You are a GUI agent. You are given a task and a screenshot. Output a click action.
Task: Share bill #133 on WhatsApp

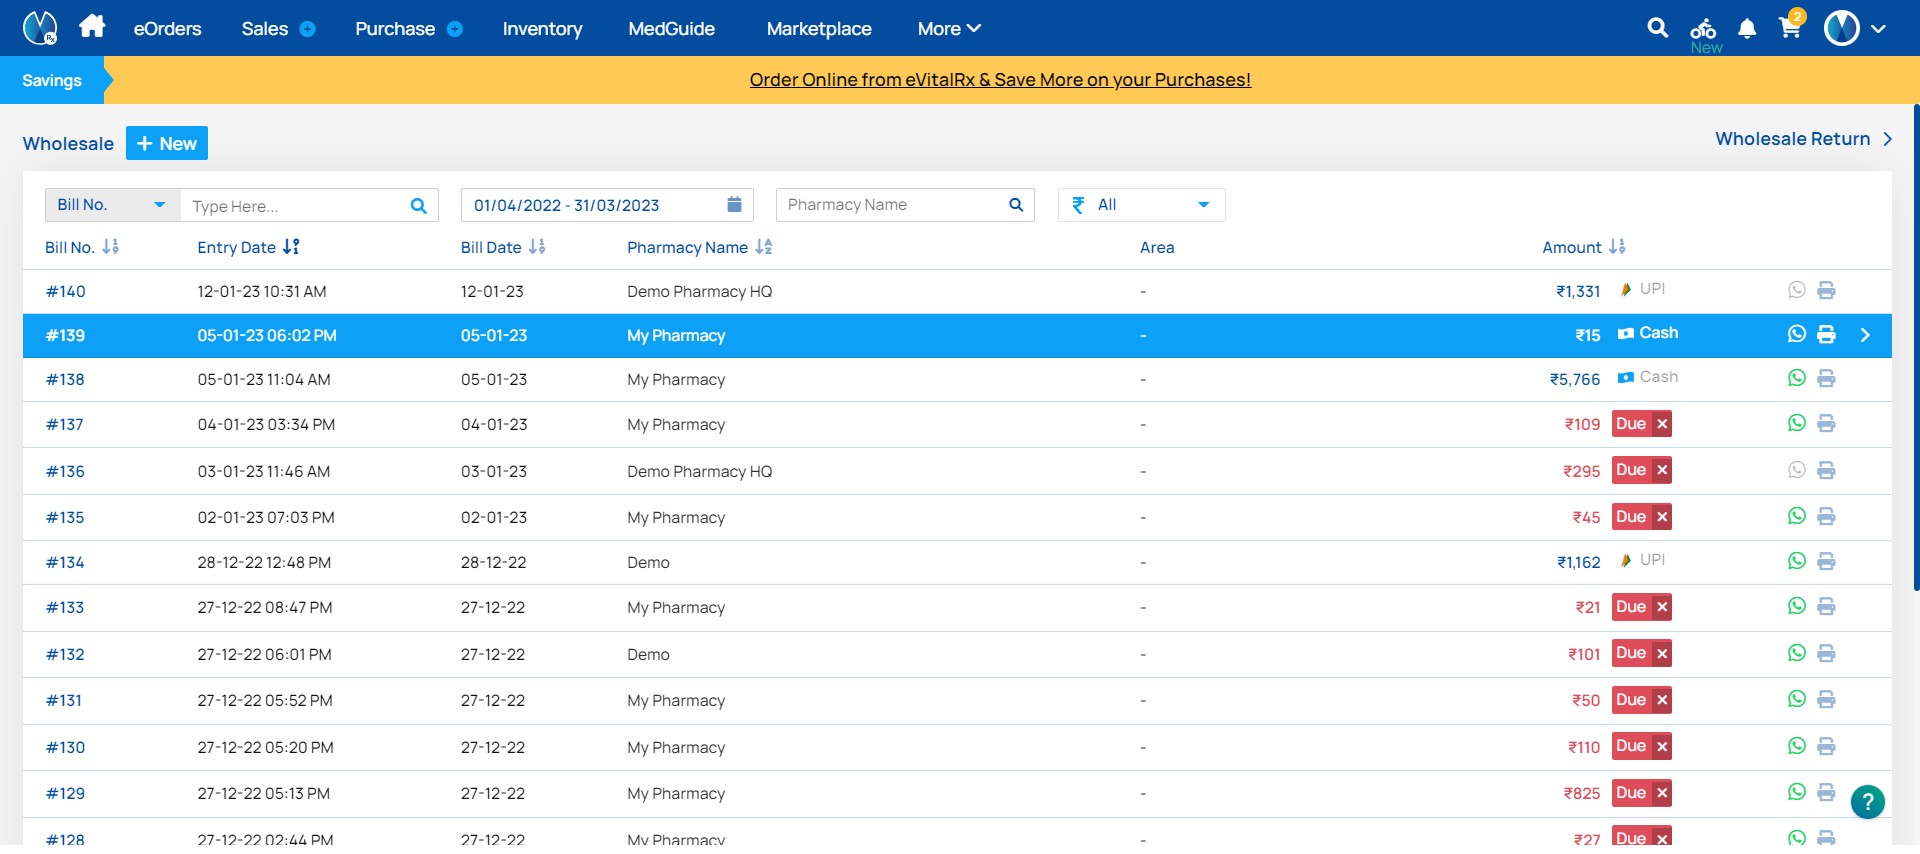pos(1797,606)
